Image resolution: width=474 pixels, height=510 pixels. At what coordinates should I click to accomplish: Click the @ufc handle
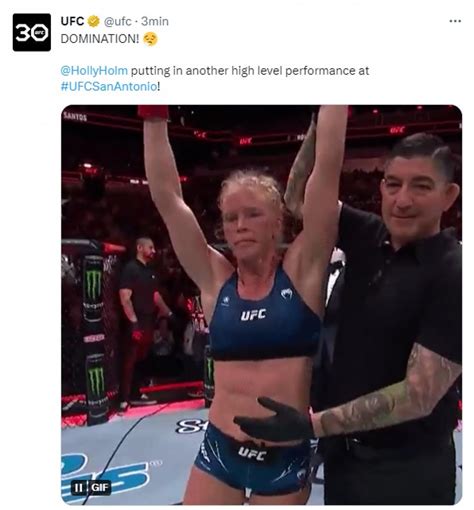(117, 21)
